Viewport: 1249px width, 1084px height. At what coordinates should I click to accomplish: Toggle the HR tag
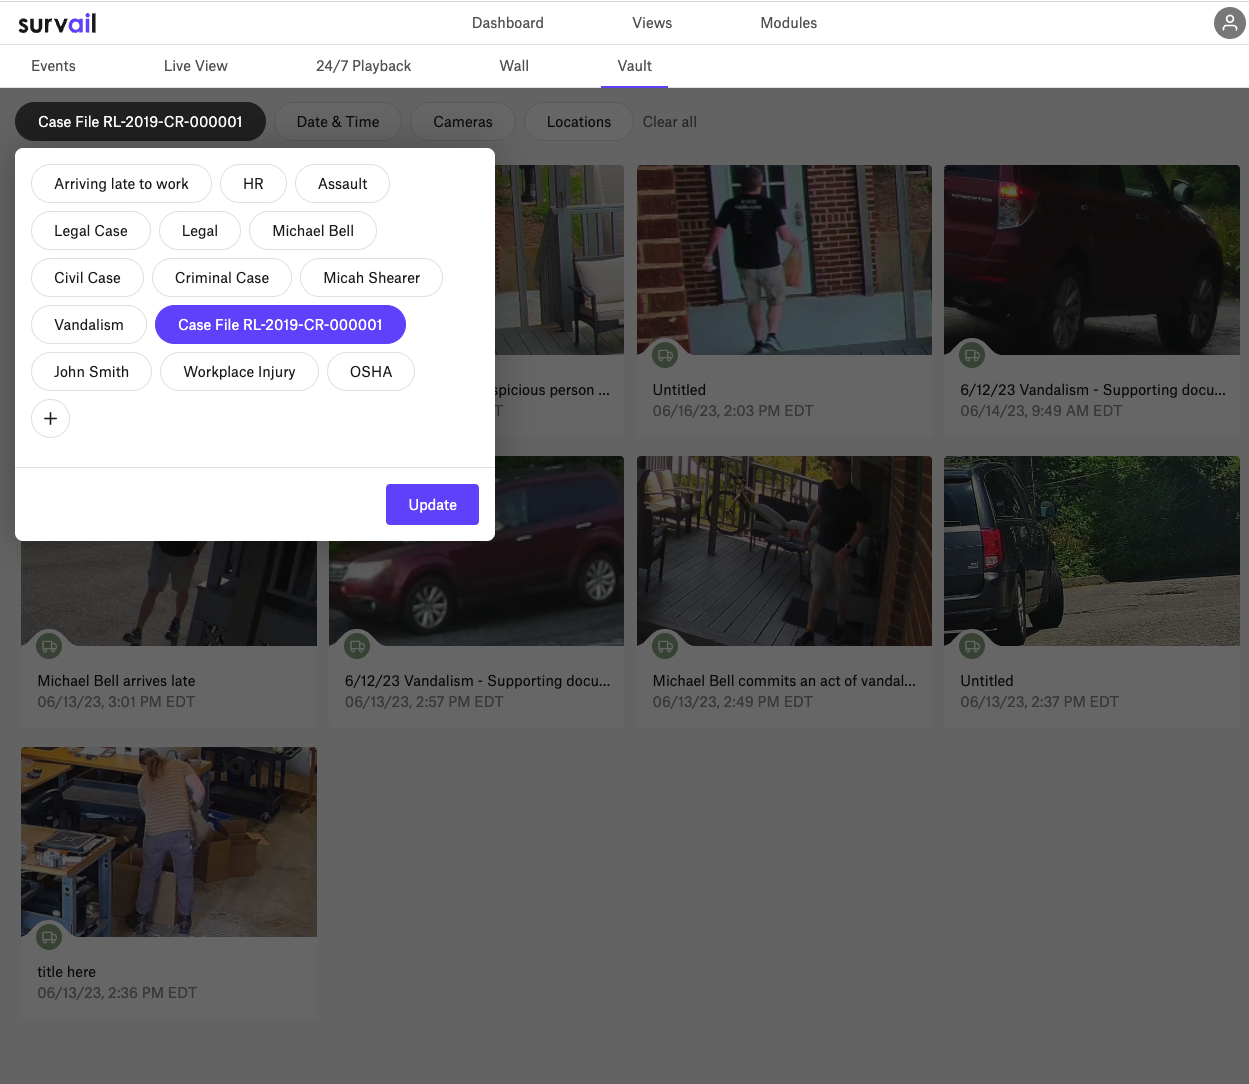(253, 184)
